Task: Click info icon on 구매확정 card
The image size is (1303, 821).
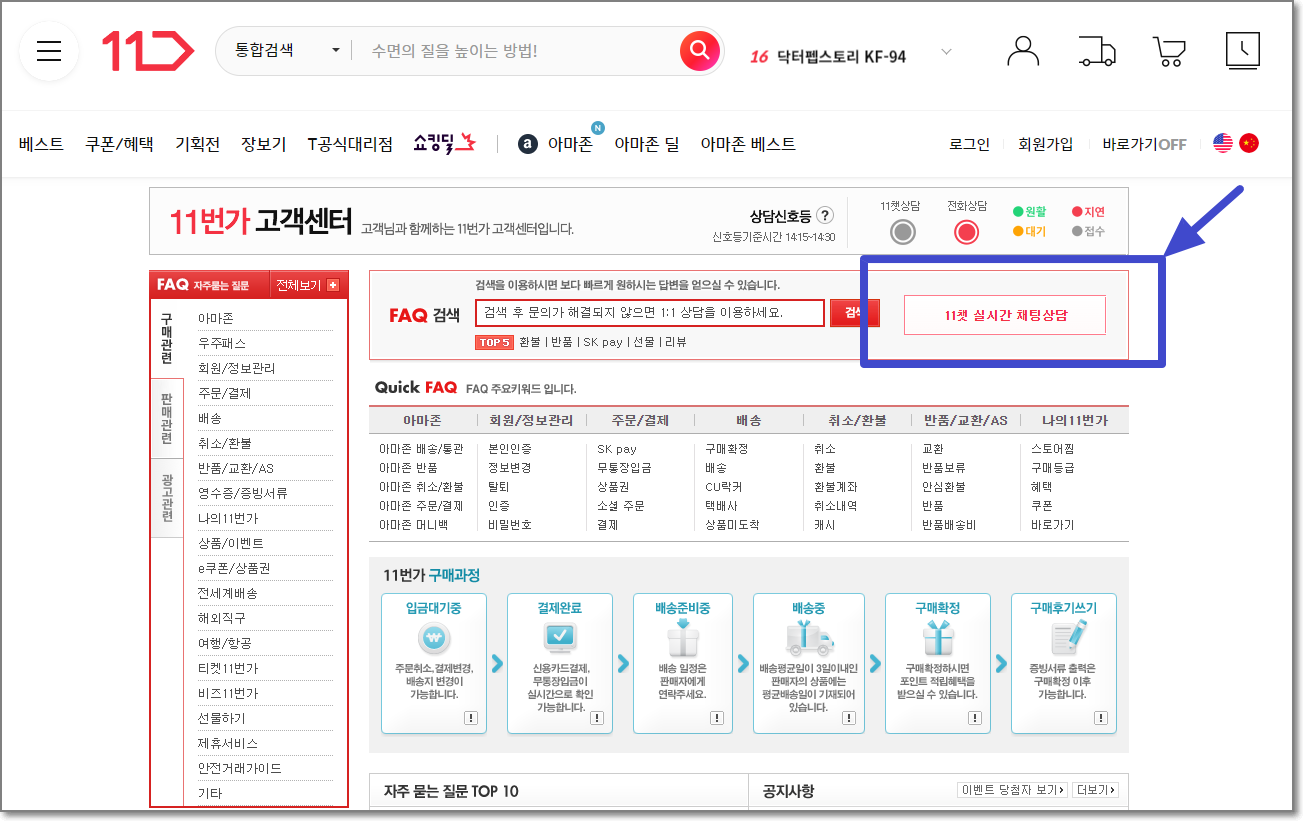Action: (975, 718)
